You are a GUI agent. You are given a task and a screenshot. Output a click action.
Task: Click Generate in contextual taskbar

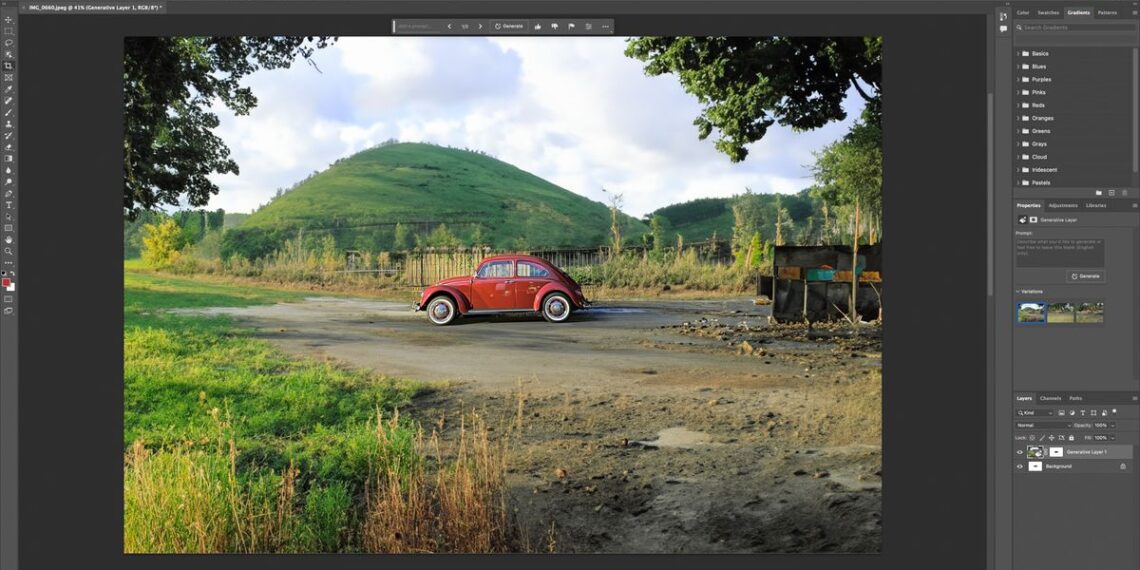pos(509,26)
